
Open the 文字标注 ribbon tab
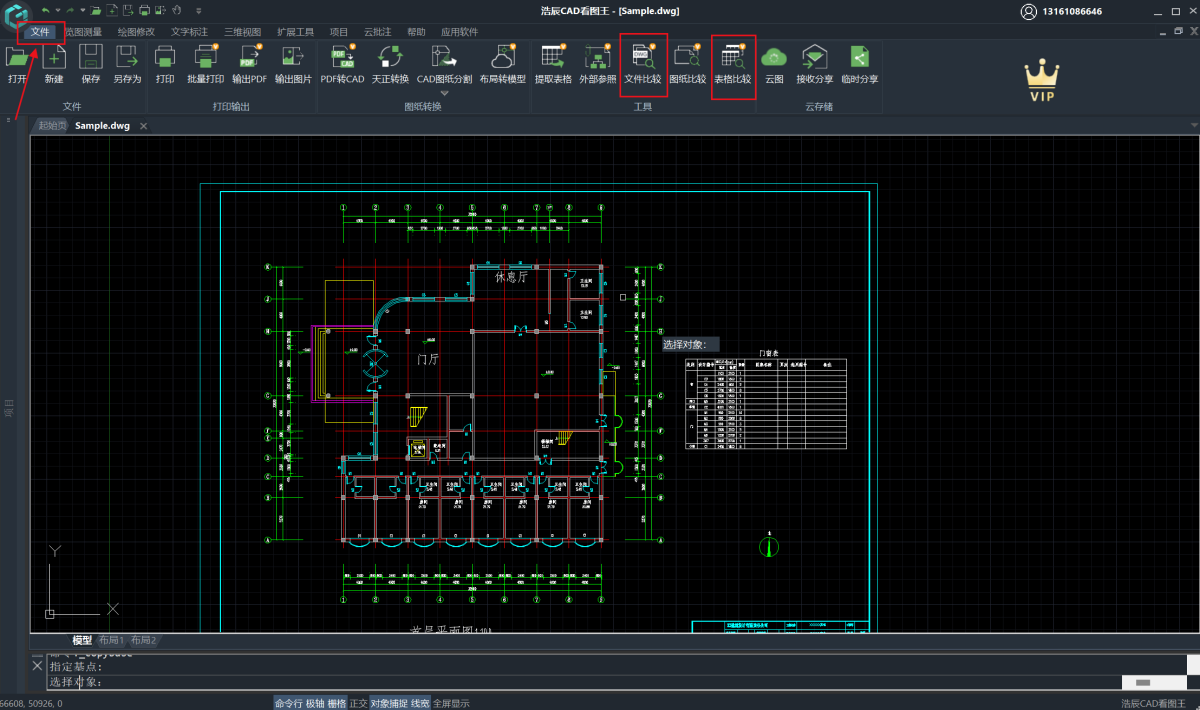pyautogui.click(x=189, y=32)
